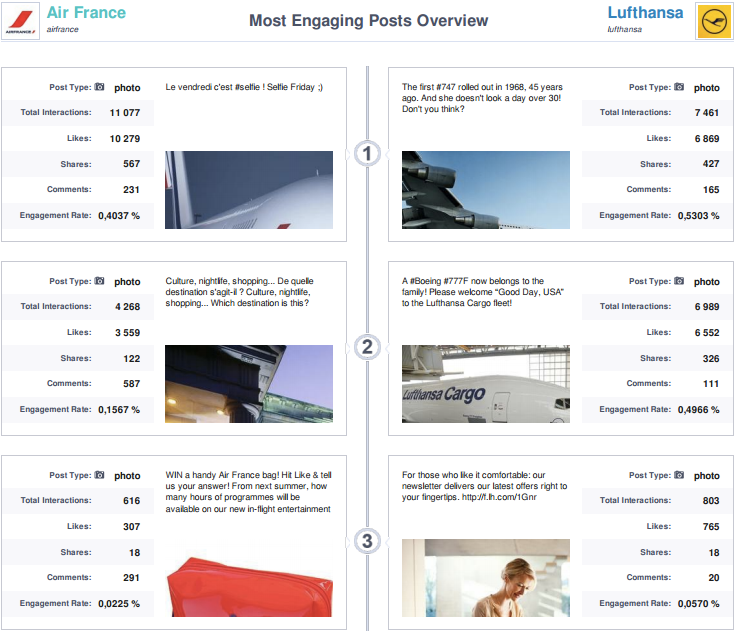Select Total Interactions value 803
Screen dimensions: 735x631
711,501
